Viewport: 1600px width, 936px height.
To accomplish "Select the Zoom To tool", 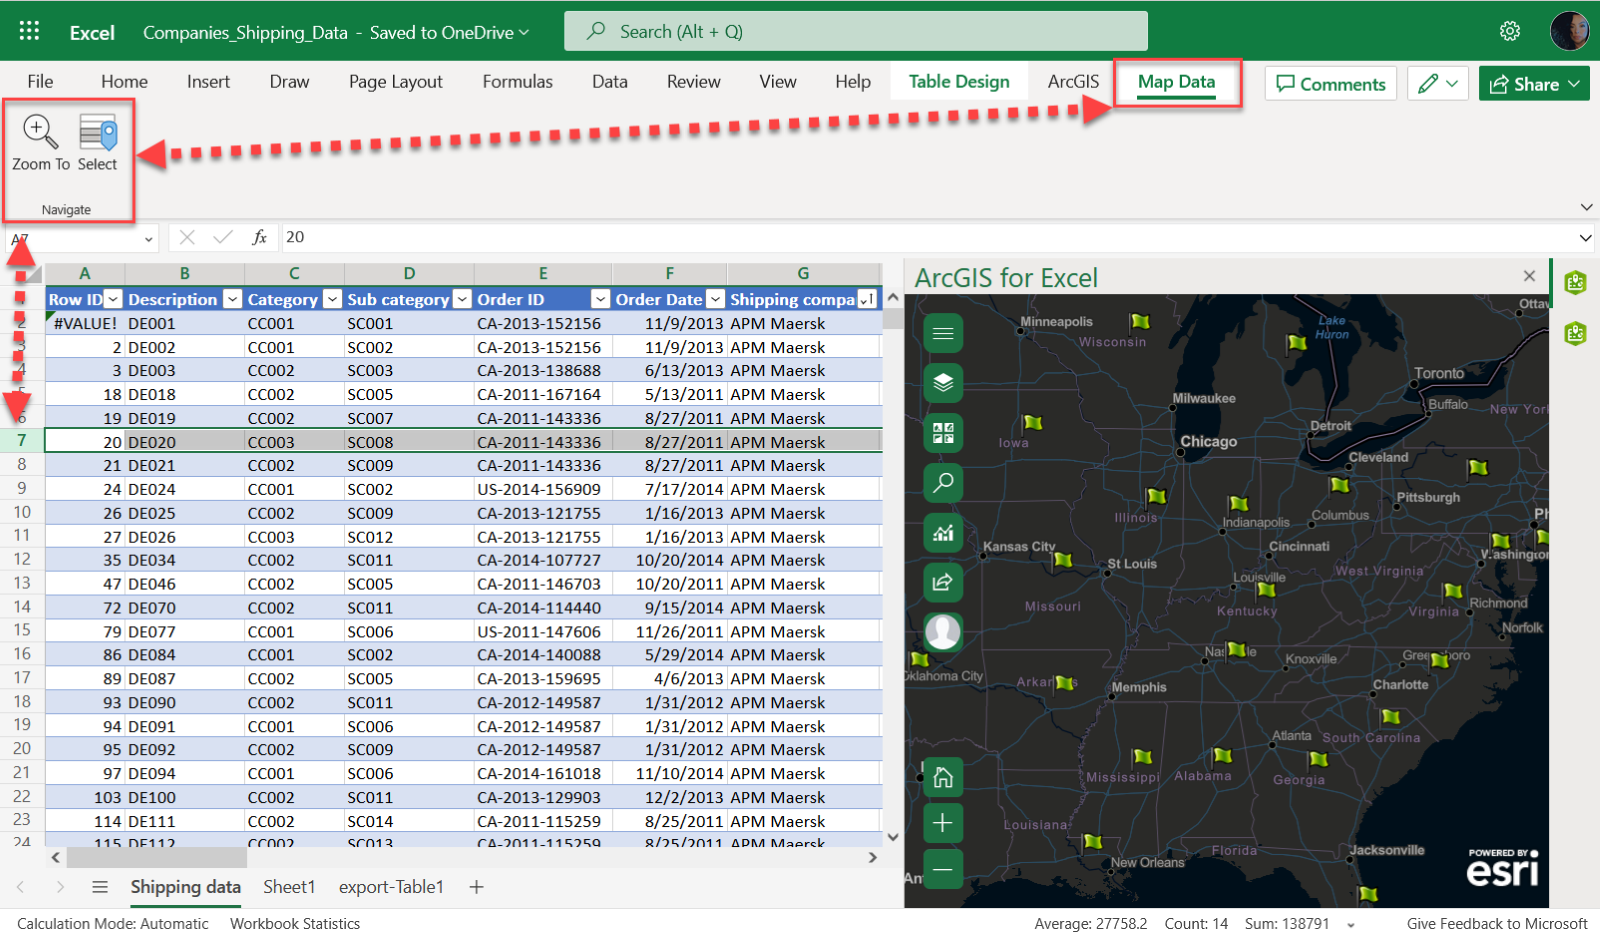I will [40, 144].
